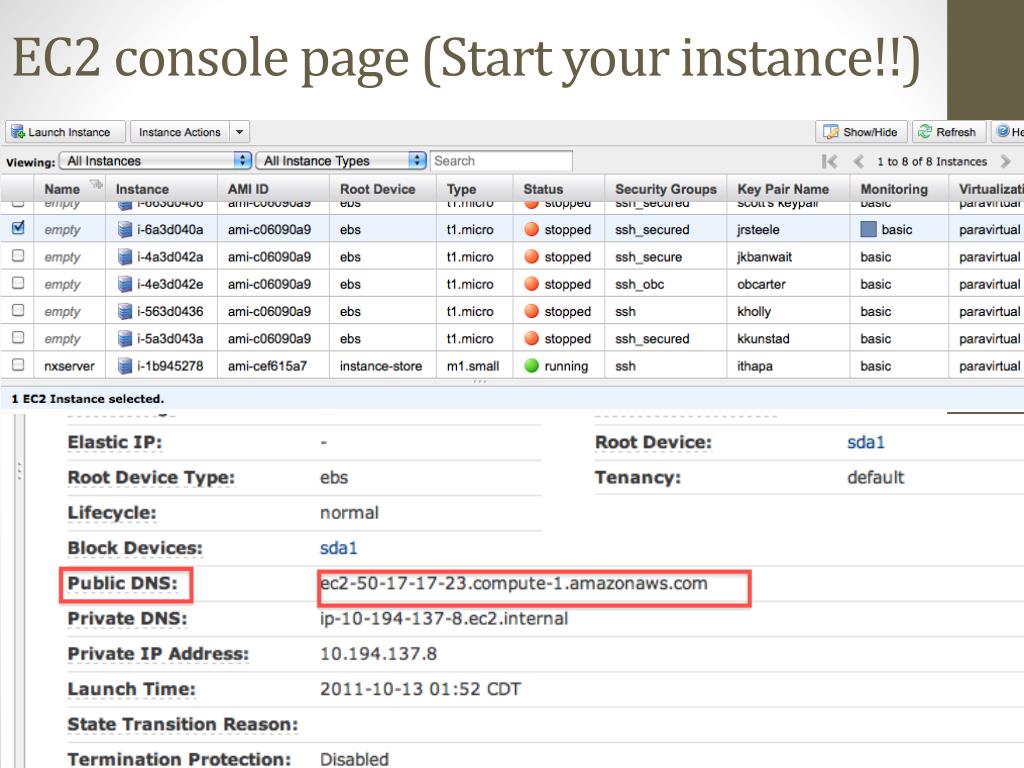Sort by the Name column header
Viewport: 1024px width, 768px height.
click(62, 189)
